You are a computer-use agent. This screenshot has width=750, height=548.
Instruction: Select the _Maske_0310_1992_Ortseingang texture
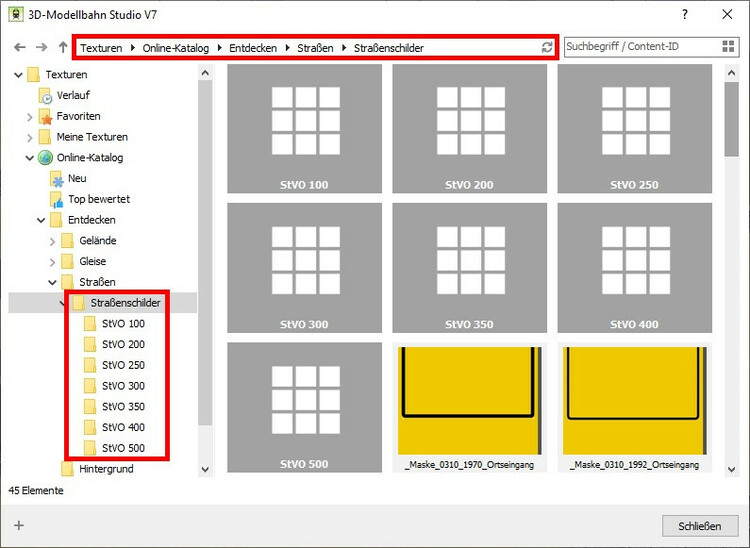point(634,407)
